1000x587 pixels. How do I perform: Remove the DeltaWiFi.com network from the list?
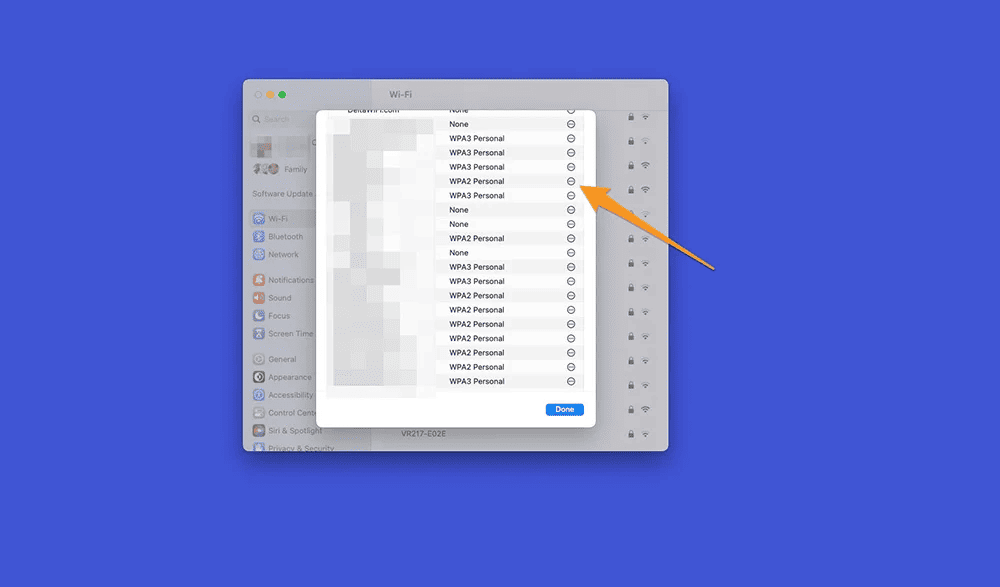click(571, 111)
